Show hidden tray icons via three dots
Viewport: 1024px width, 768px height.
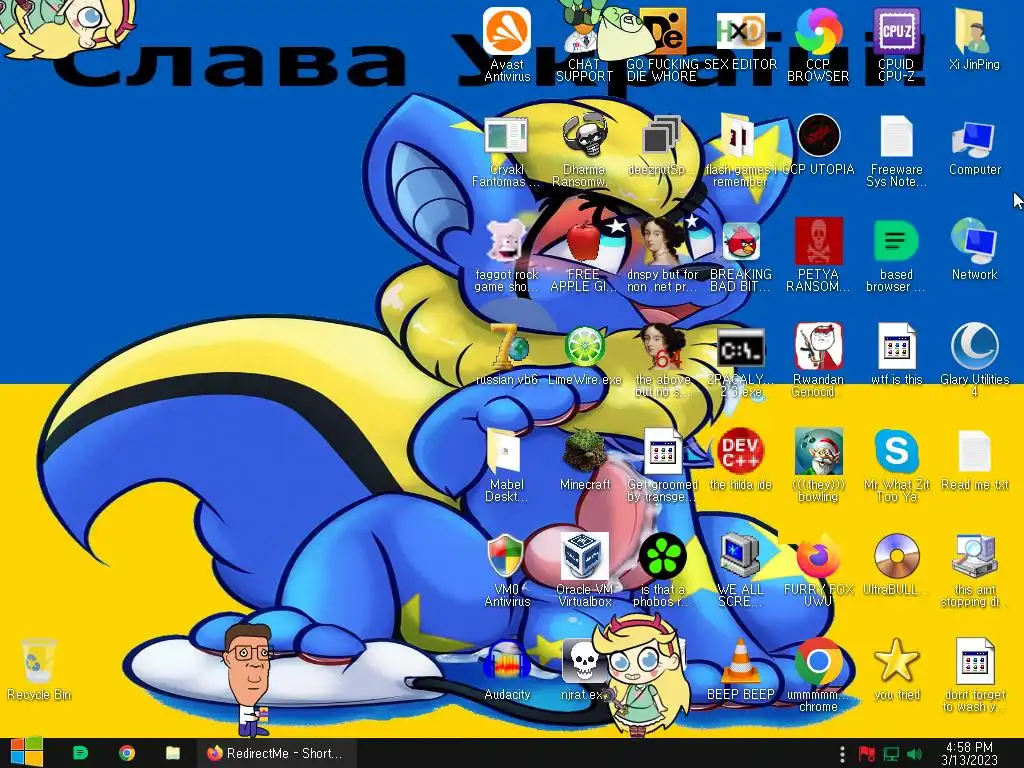[x=842, y=754]
